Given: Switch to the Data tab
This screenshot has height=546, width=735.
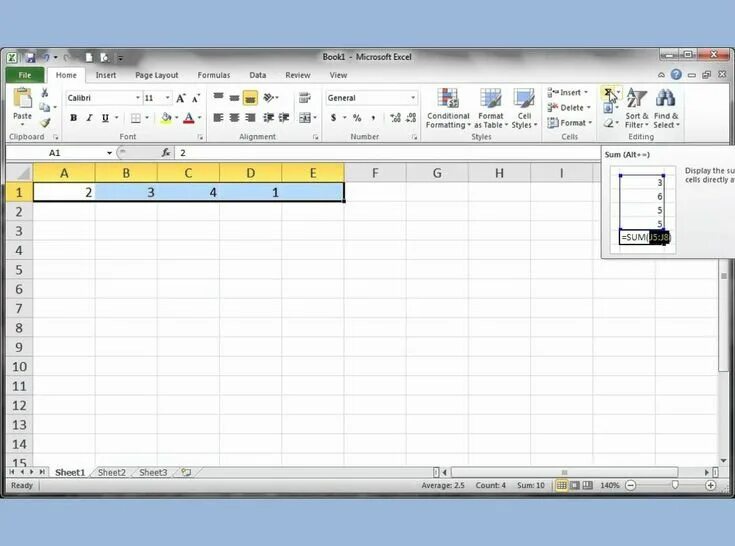Looking at the screenshot, I should [258, 75].
